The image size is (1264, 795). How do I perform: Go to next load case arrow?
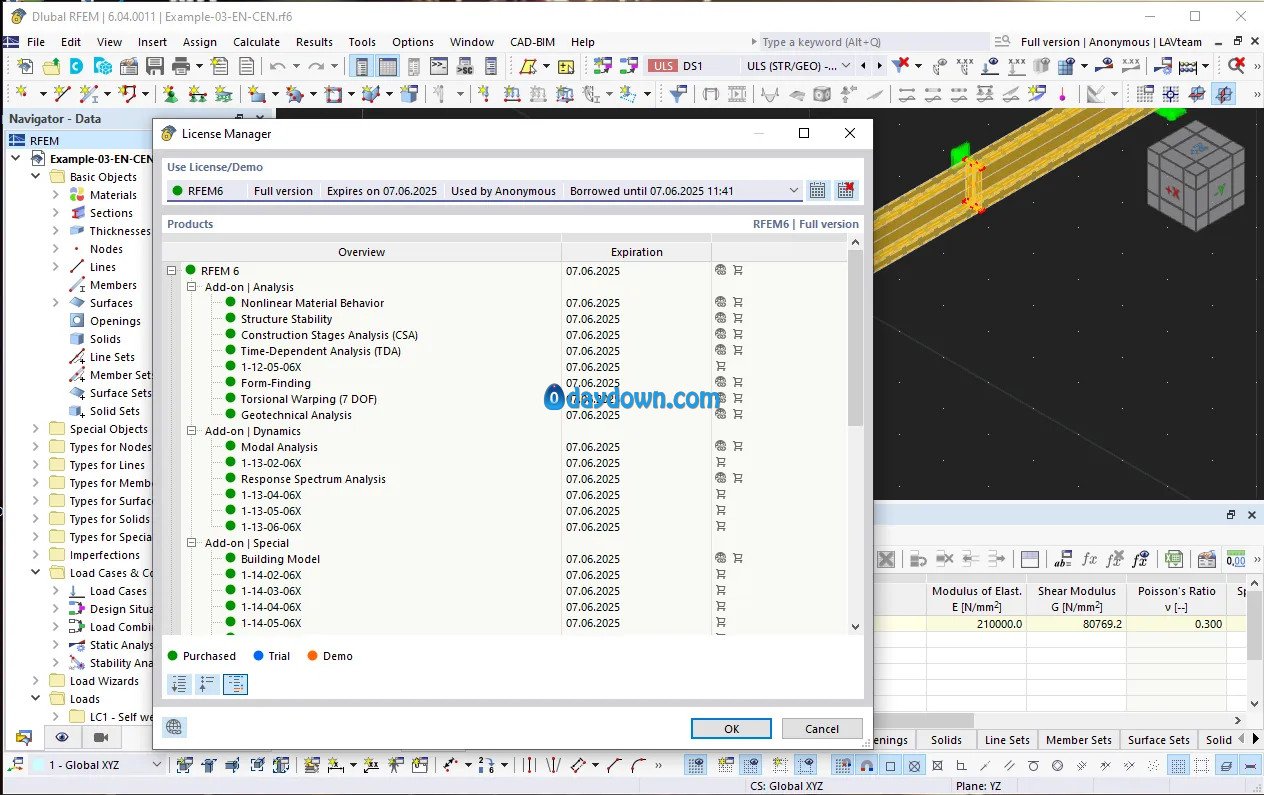tap(880, 66)
